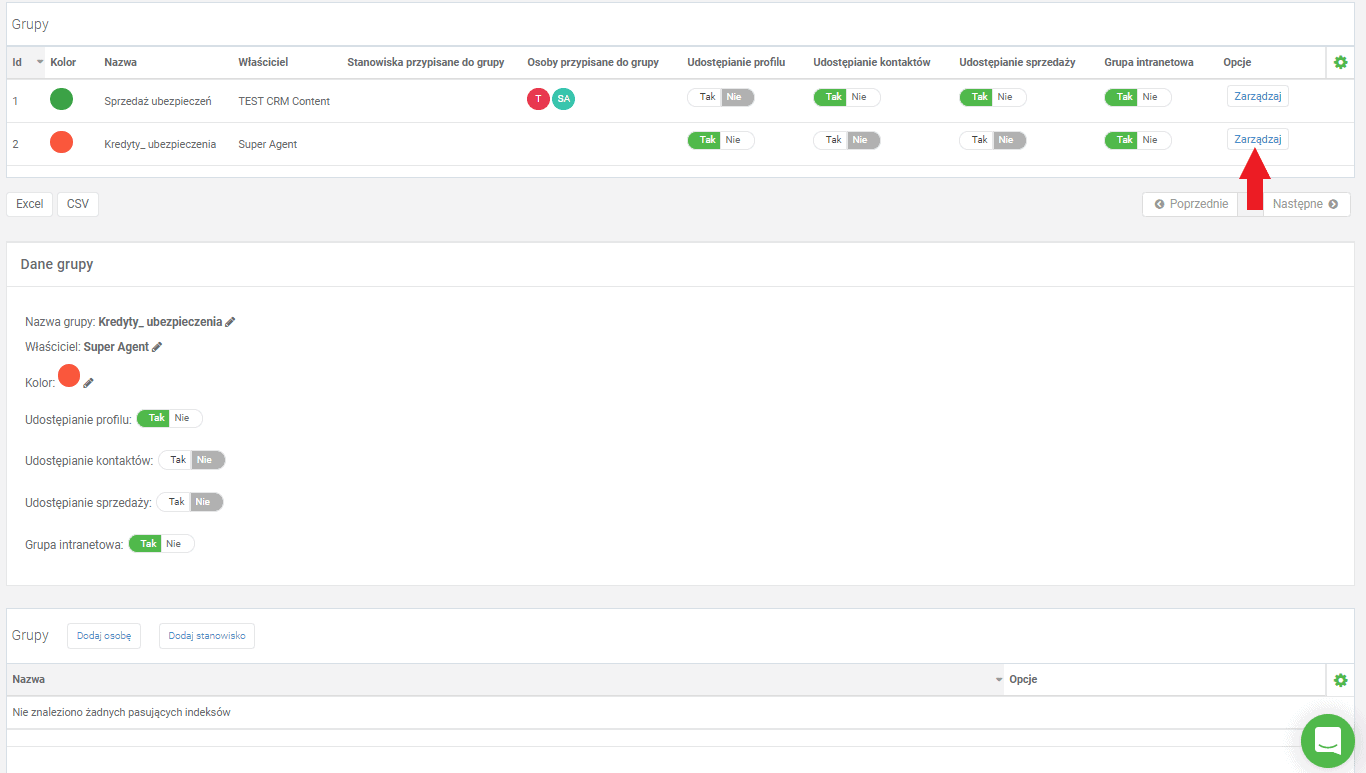
Task: Click the teal SA user avatar
Action: click(564, 99)
